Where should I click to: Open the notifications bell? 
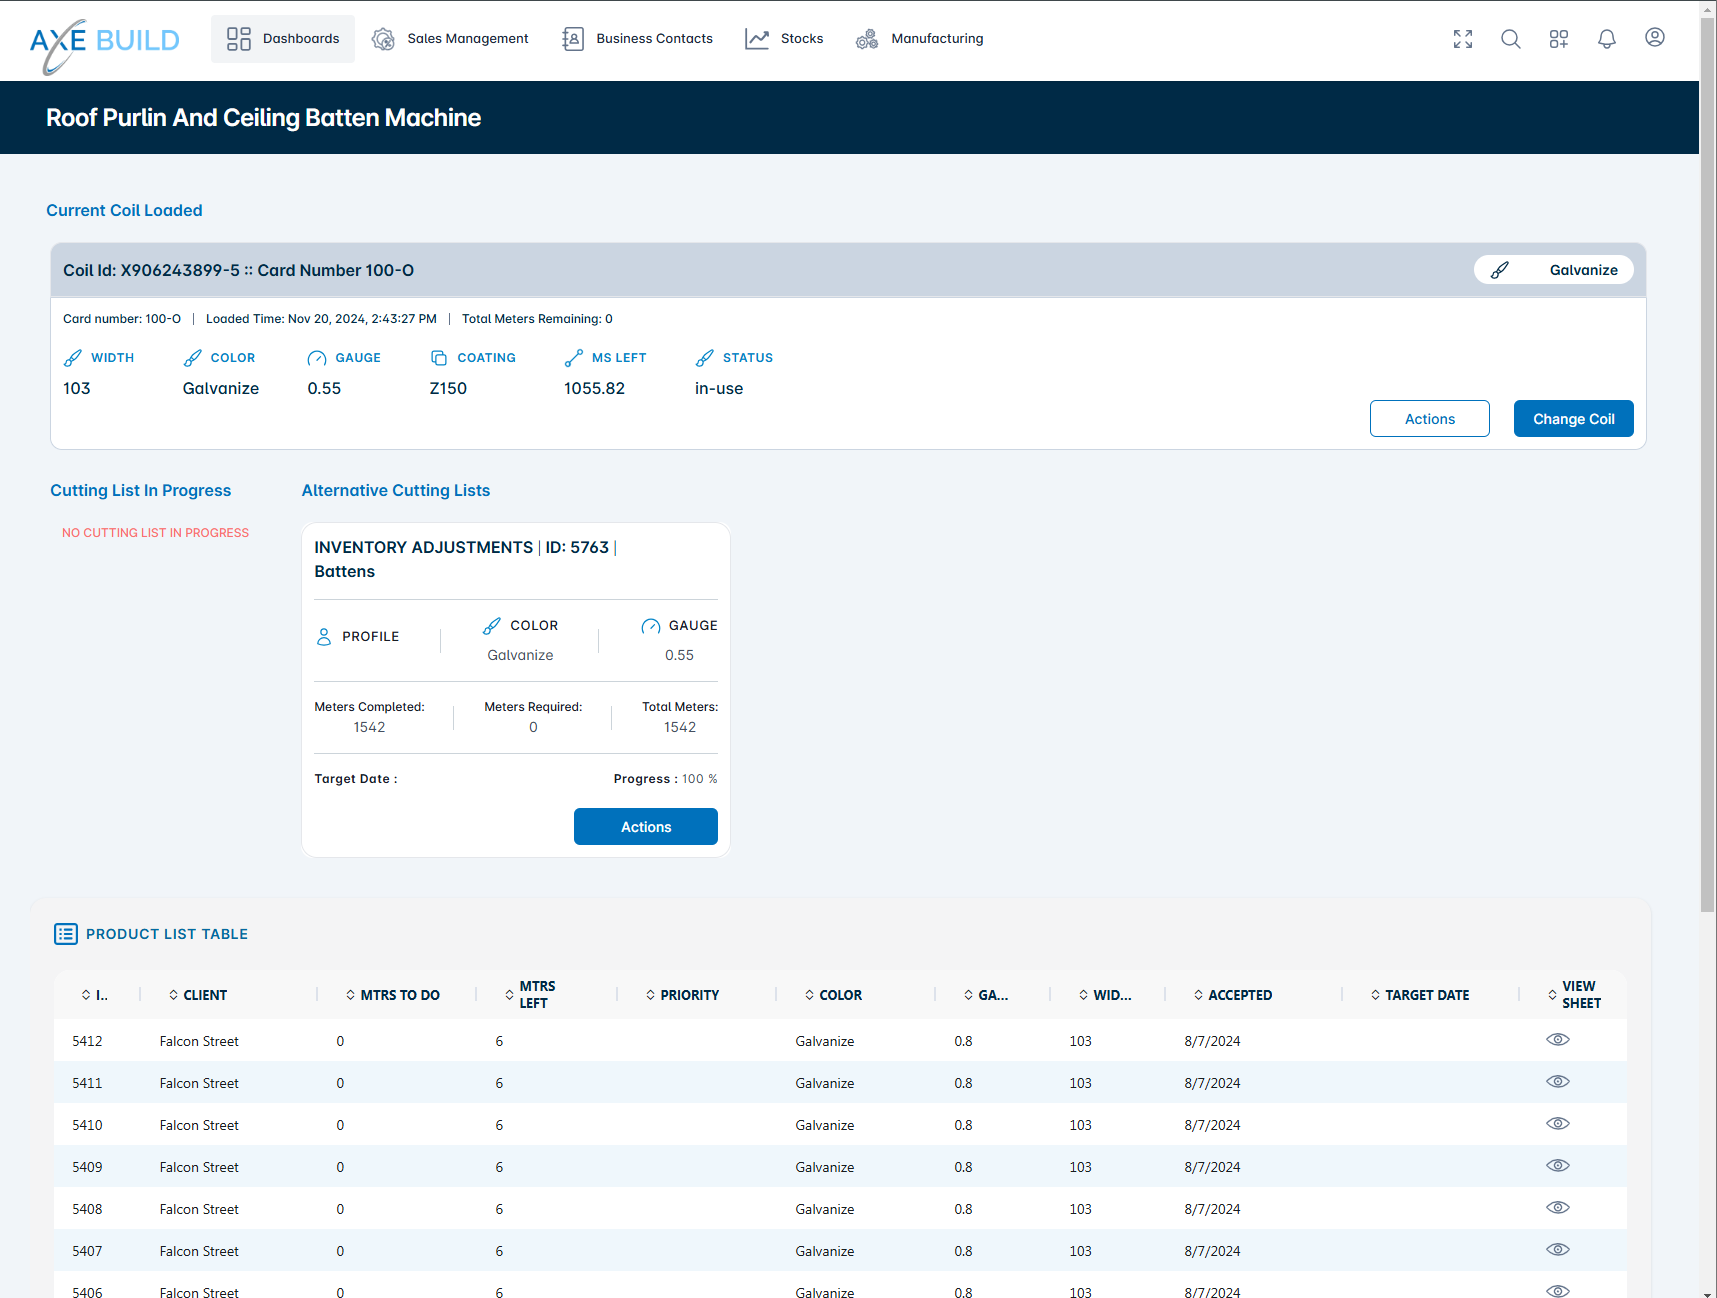pyautogui.click(x=1607, y=39)
